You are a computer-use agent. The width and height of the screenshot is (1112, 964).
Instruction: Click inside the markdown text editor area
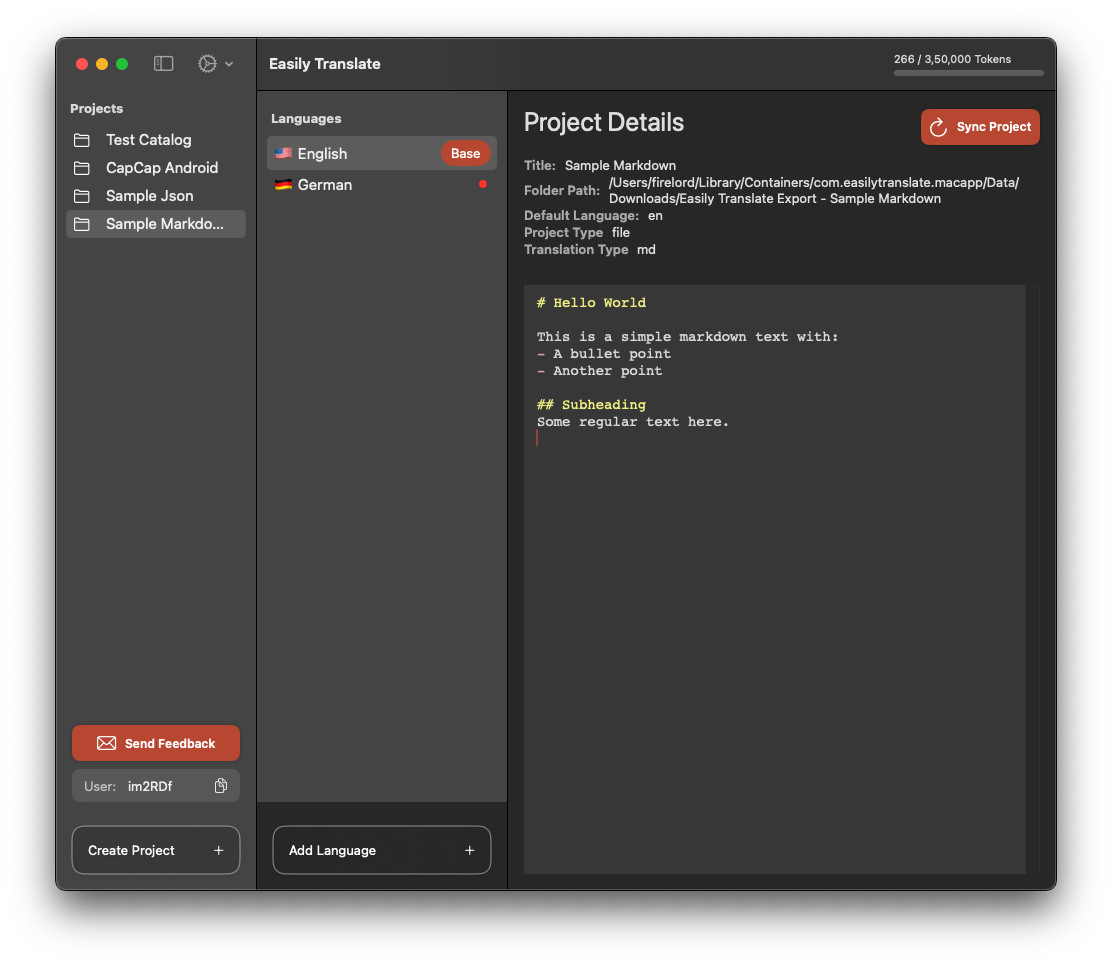click(x=774, y=579)
